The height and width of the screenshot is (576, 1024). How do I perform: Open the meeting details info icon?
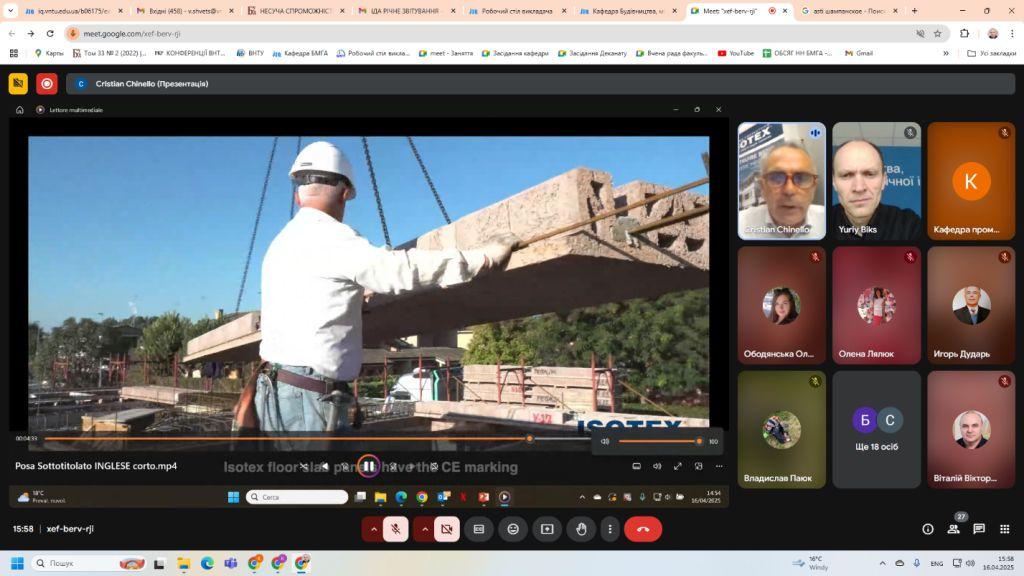(x=927, y=529)
